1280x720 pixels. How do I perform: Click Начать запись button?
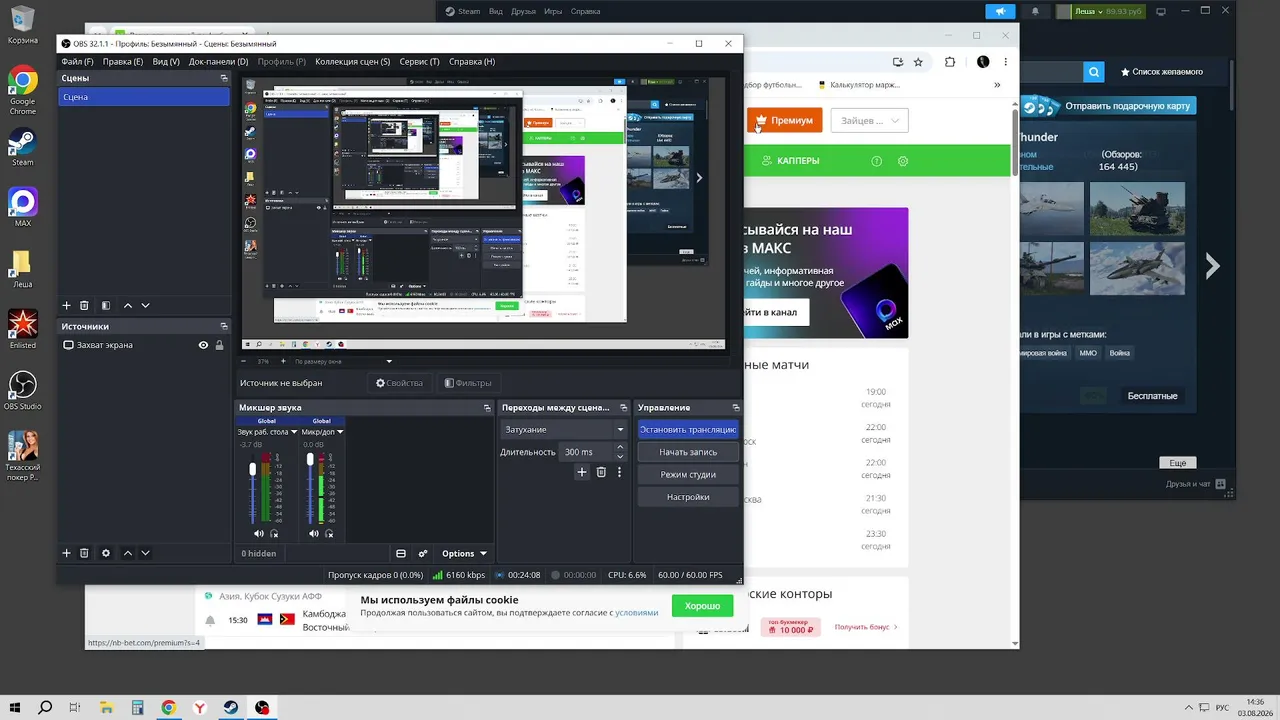tap(688, 452)
